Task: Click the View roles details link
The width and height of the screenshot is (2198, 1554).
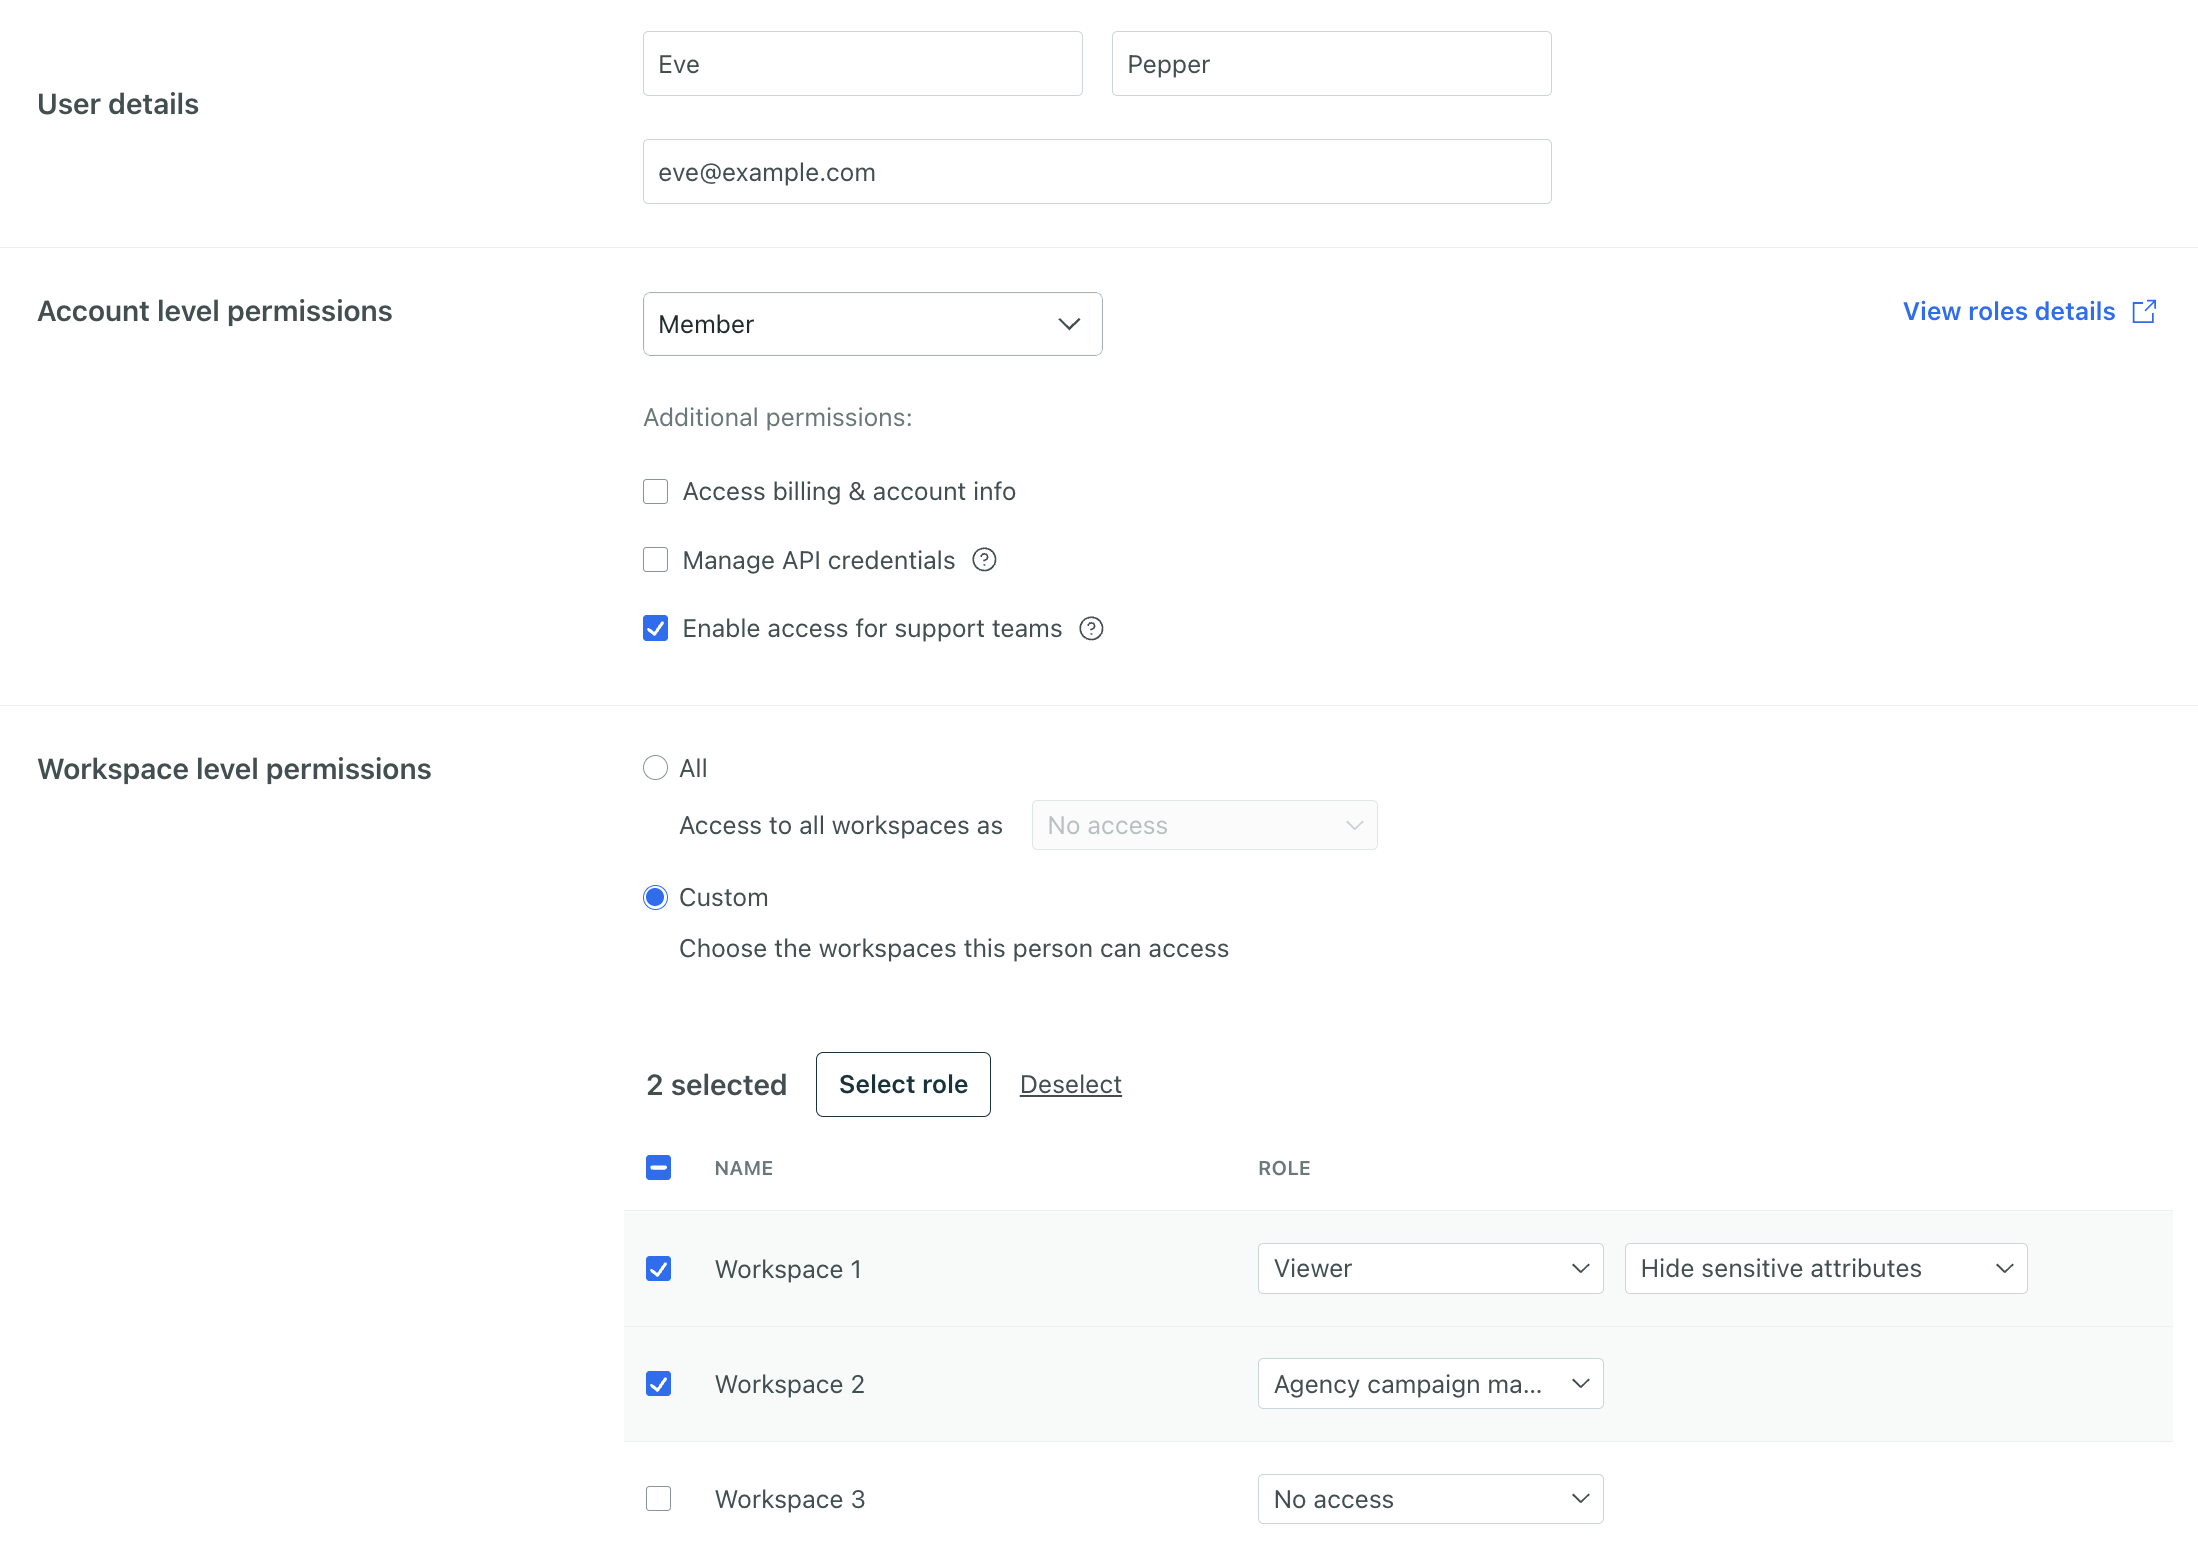Action: pyautogui.click(x=2007, y=311)
